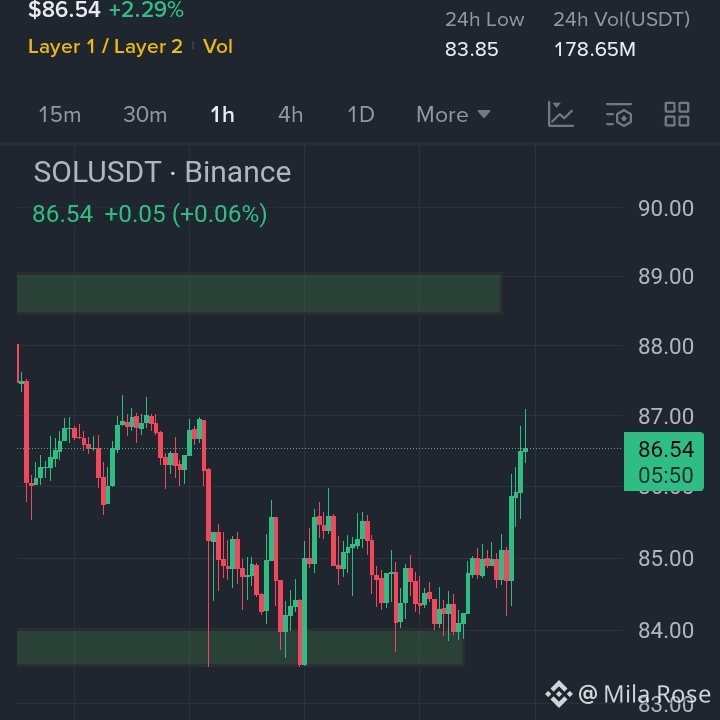Click the $86.54 header price
This screenshot has height=720, width=720.
(x=64, y=9)
